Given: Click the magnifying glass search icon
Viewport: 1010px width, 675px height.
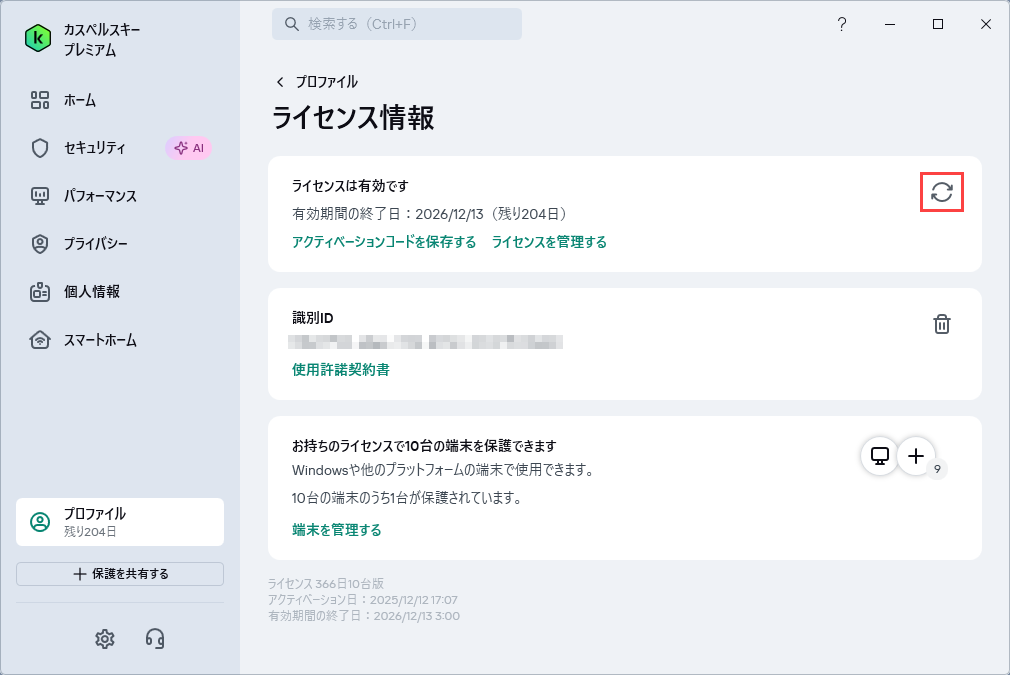Looking at the screenshot, I should pos(292,24).
